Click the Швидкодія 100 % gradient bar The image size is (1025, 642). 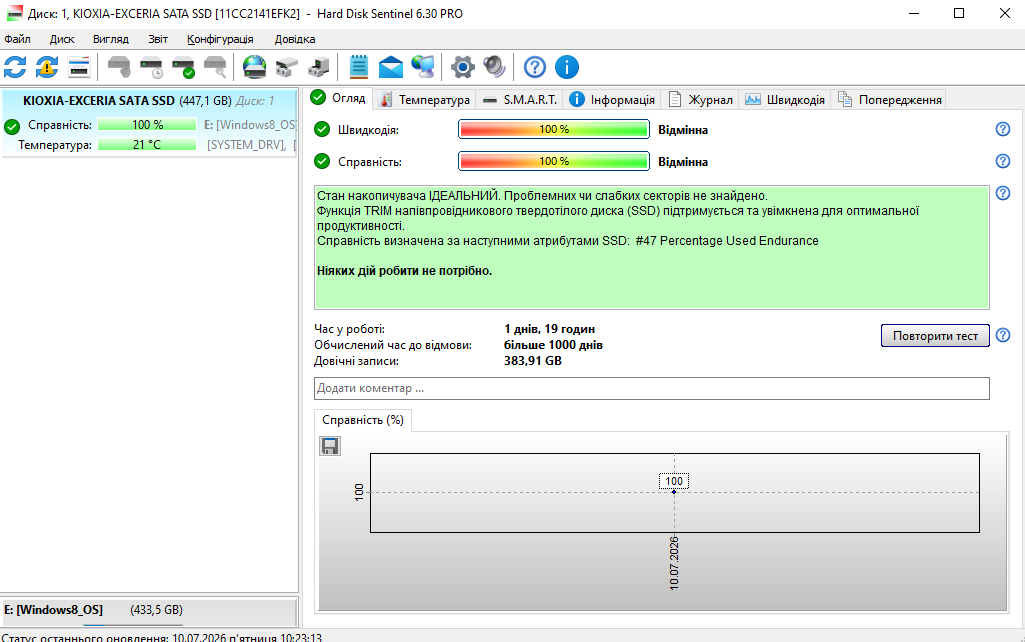554,129
